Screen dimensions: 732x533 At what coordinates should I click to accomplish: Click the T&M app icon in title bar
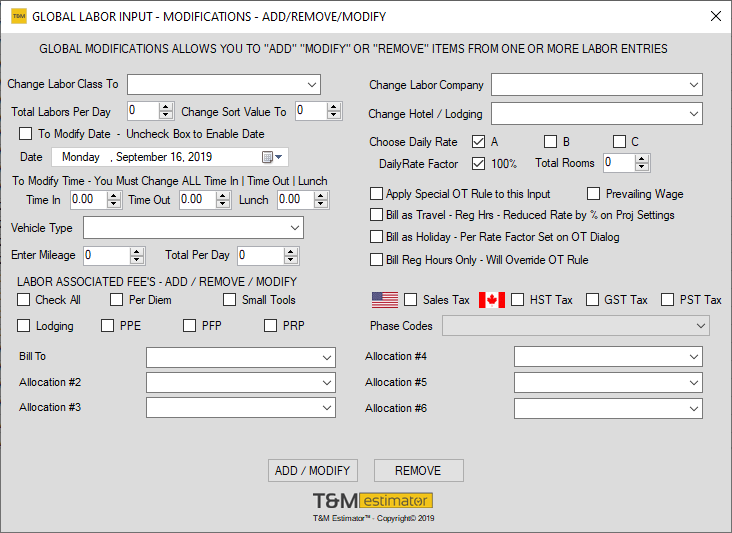pyautogui.click(x=19, y=16)
